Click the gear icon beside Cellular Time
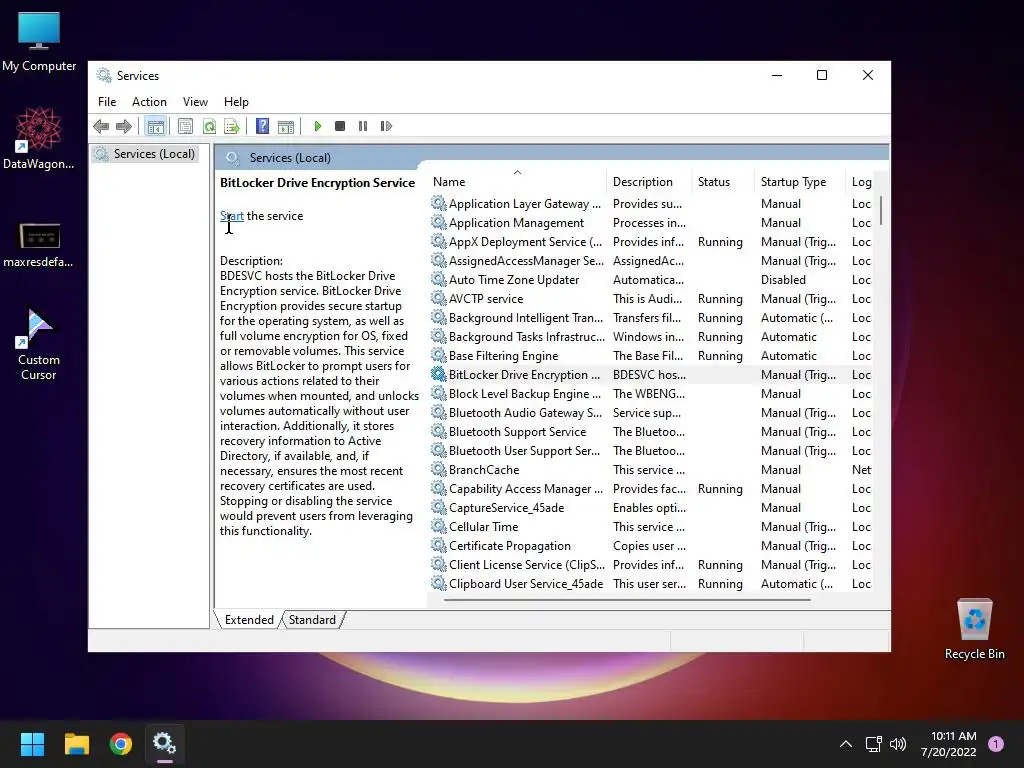 click(x=438, y=526)
